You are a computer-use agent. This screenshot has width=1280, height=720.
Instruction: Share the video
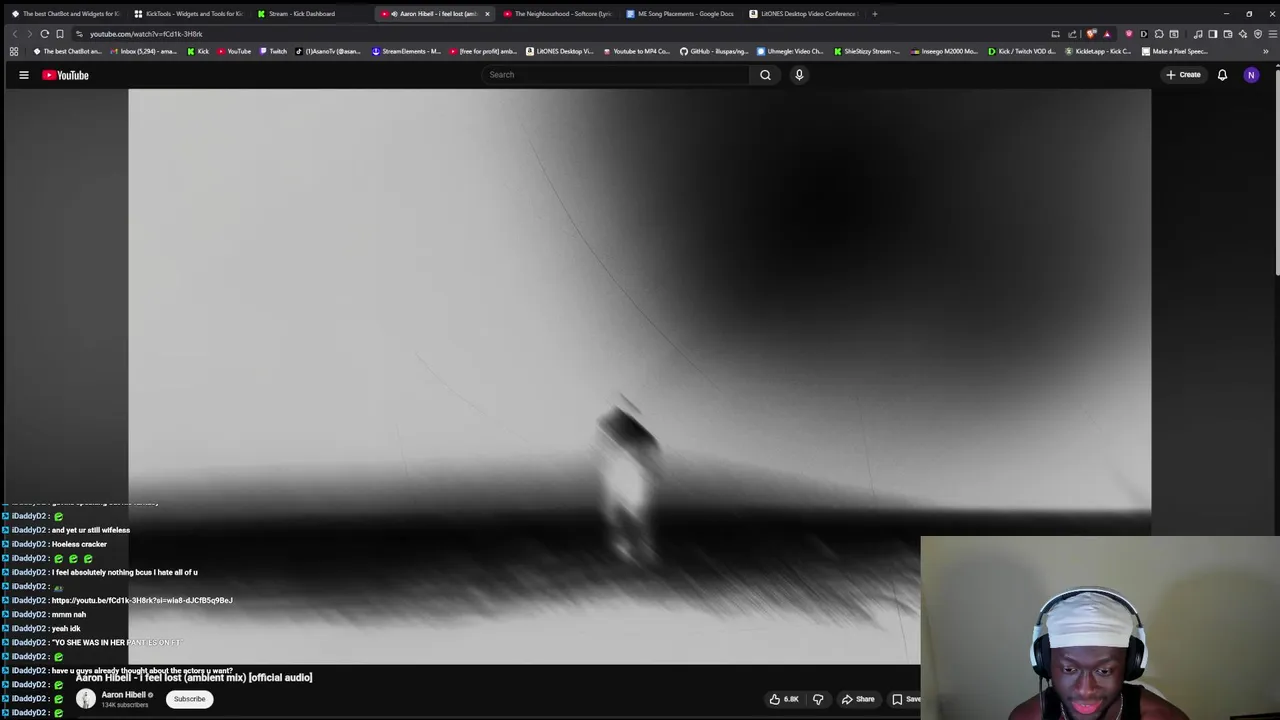pos(858,699)
